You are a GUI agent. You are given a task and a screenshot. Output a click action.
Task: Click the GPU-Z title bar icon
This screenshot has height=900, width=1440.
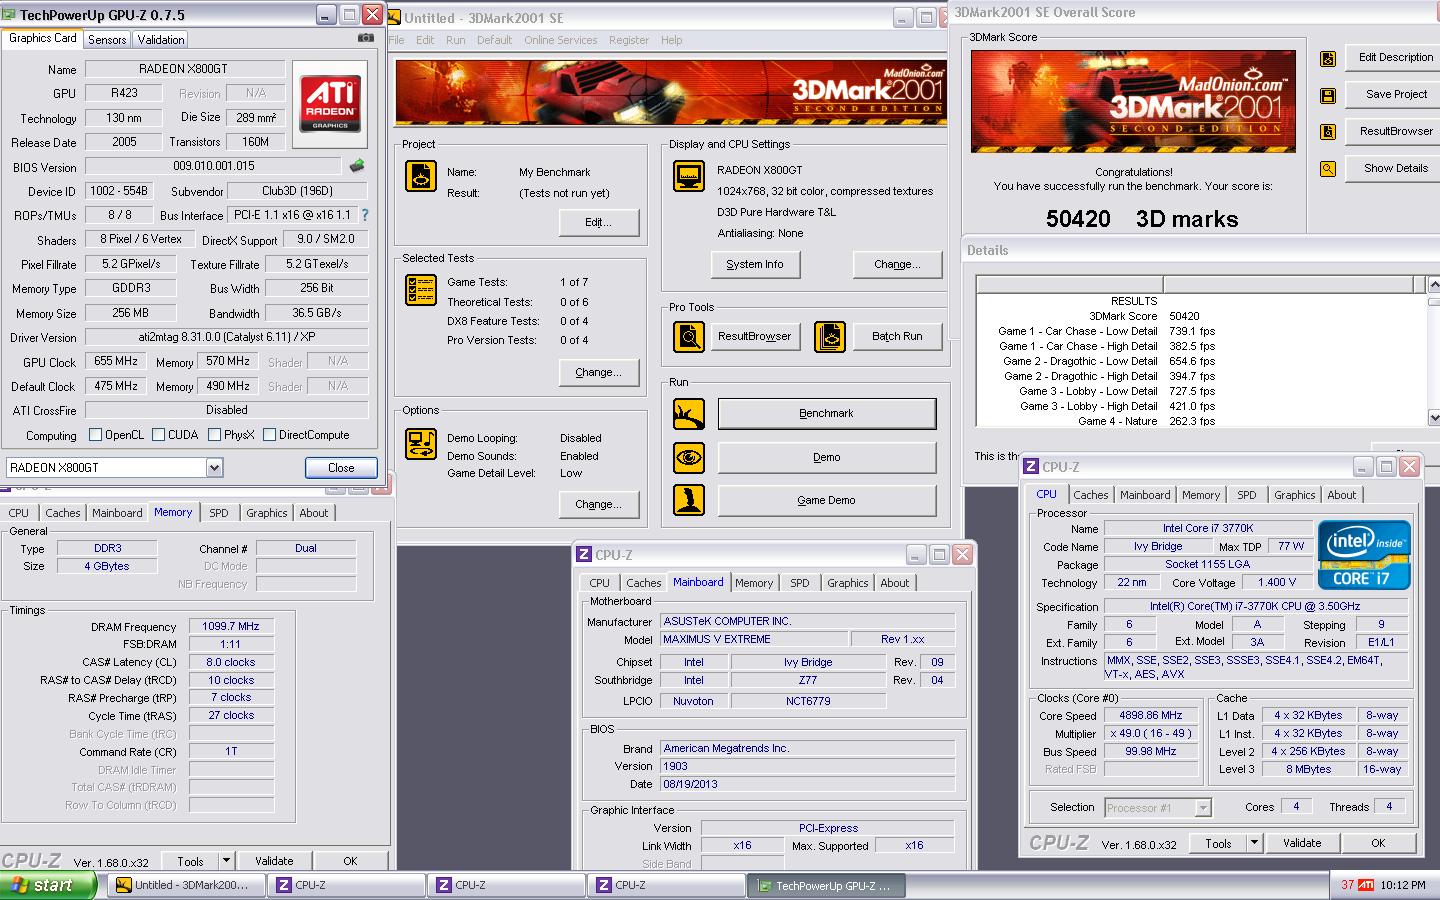9,14
